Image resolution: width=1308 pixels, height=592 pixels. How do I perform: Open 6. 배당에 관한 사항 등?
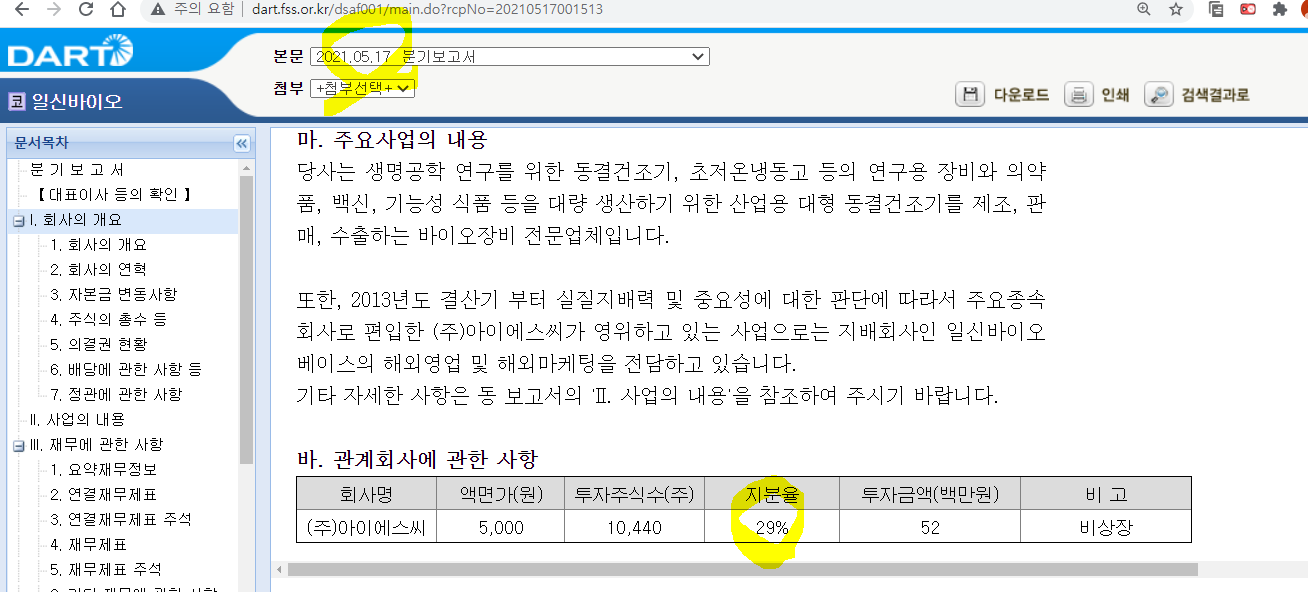(126, 370)
